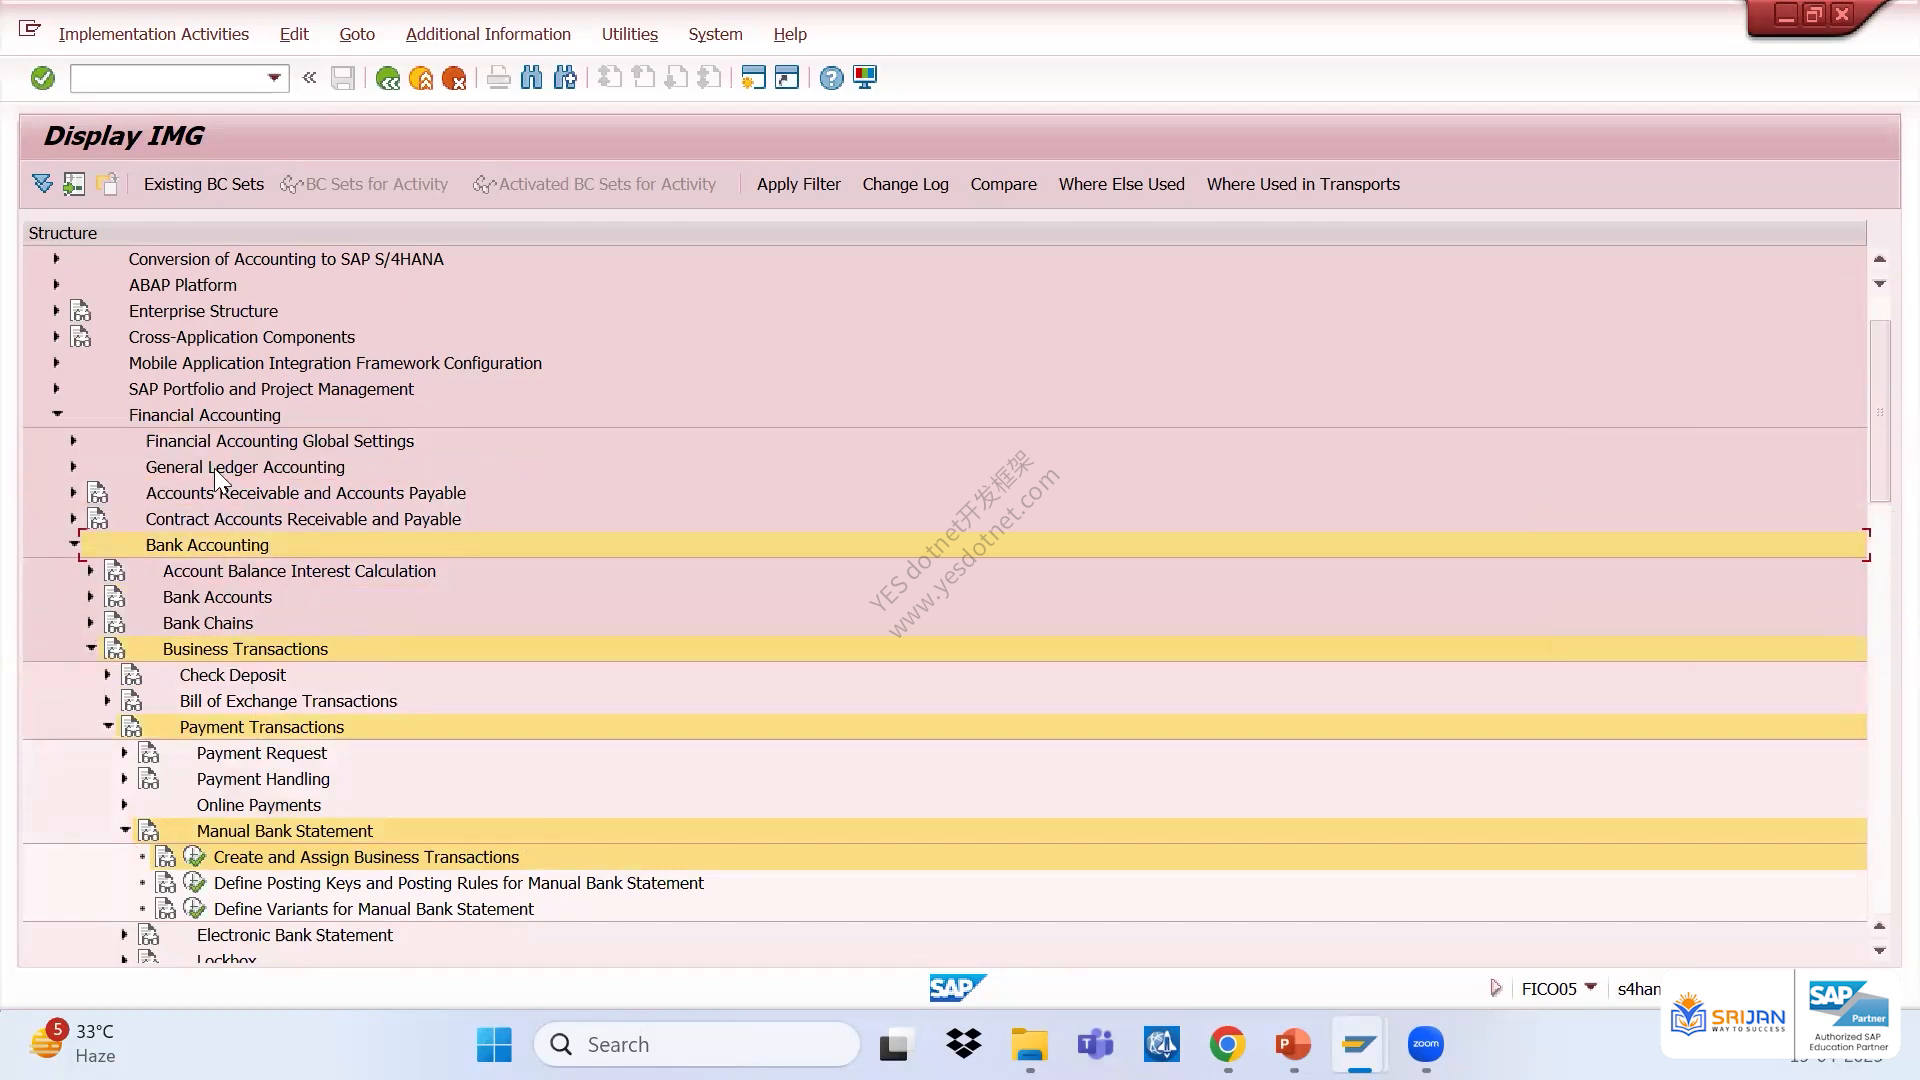Click the green checkmark Enter icon
Screen dimensions: 1920x1080
pos(42,78)
